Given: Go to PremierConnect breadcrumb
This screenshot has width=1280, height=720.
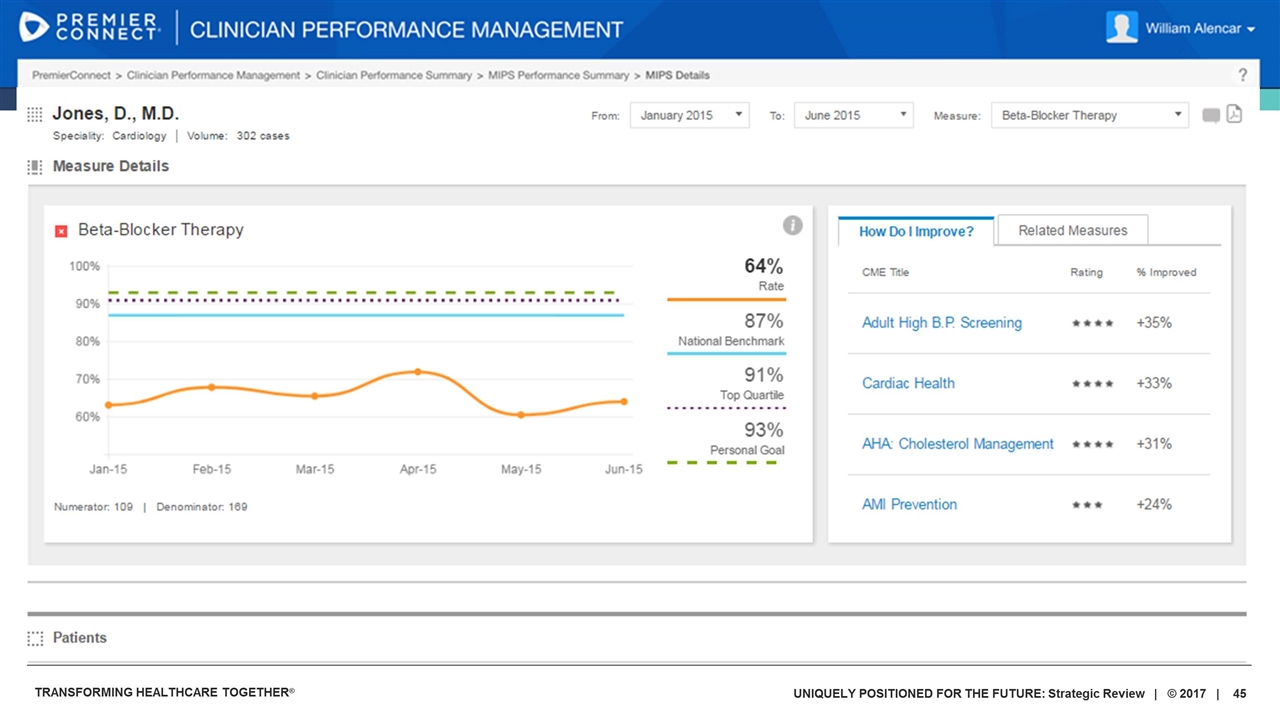Looking at the screenshot, I should pos(71,75).
